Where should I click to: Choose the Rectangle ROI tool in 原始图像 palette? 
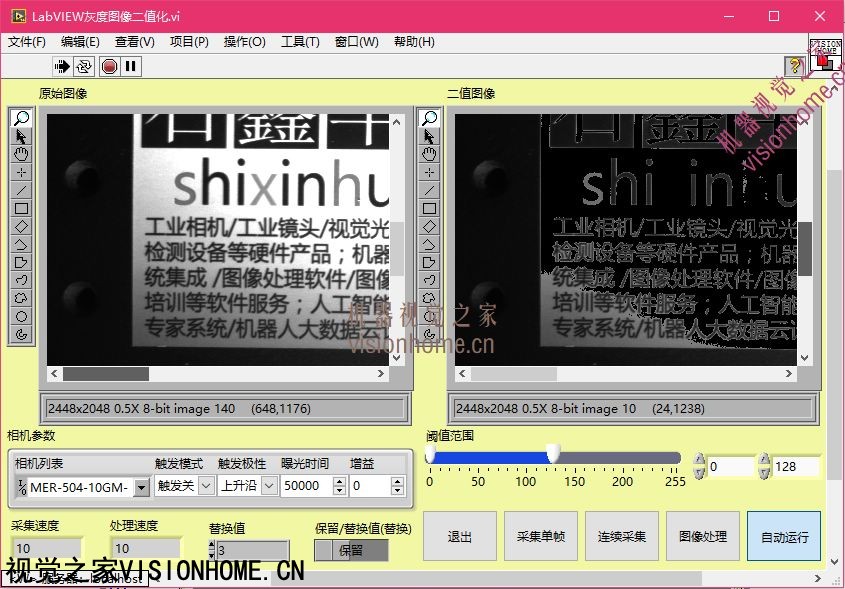21,208
